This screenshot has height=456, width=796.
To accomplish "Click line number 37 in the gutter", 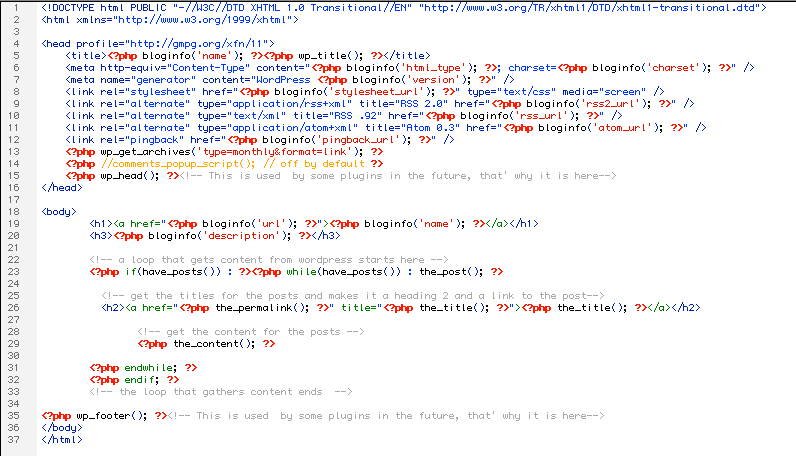I will click(x=14, y=439).
